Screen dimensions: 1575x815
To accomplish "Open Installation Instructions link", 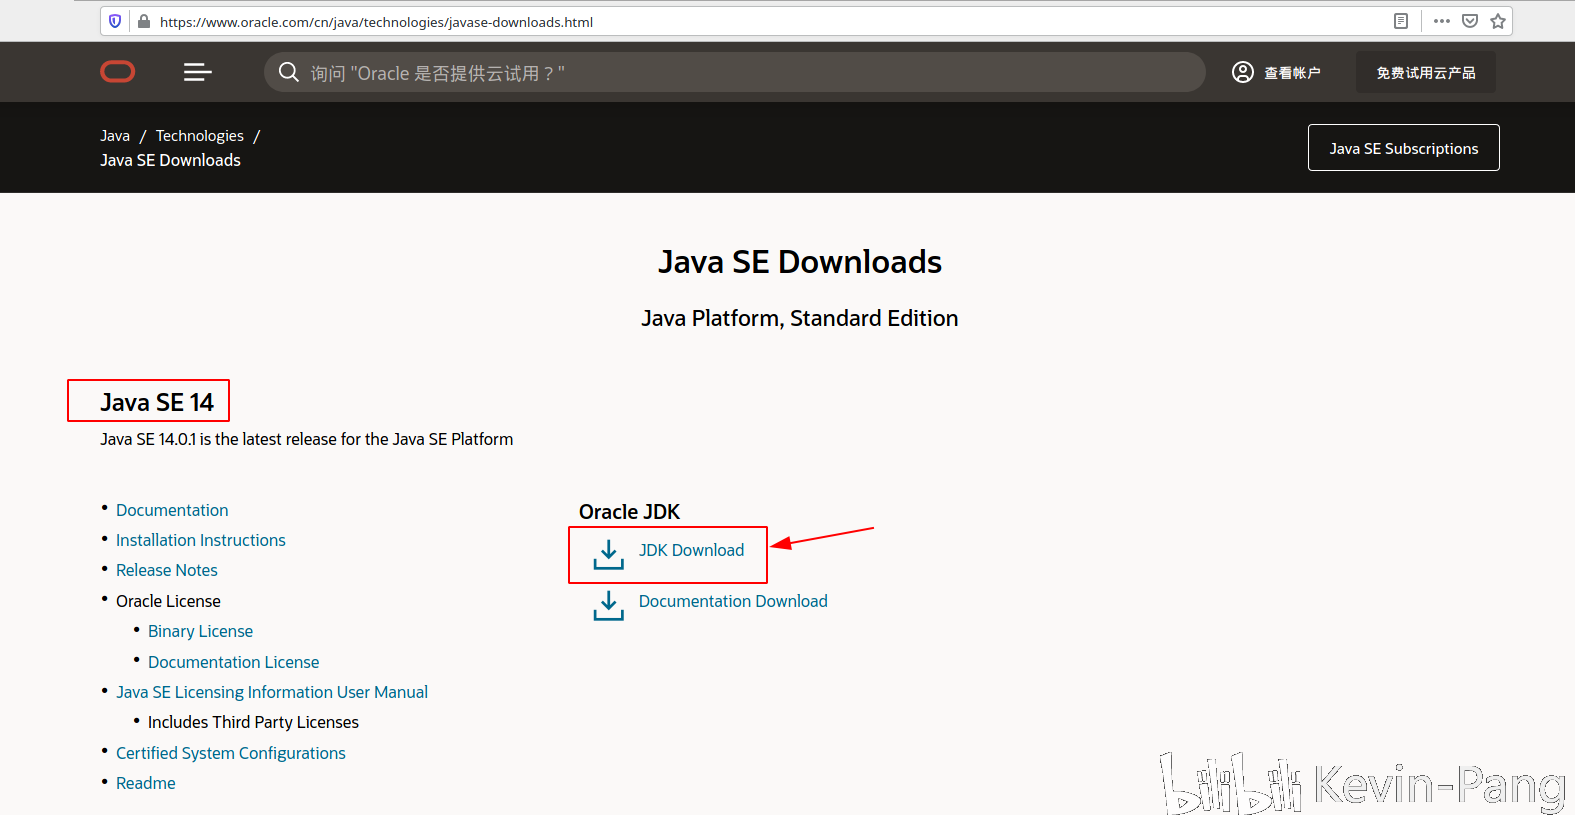I will coord(201,540).
